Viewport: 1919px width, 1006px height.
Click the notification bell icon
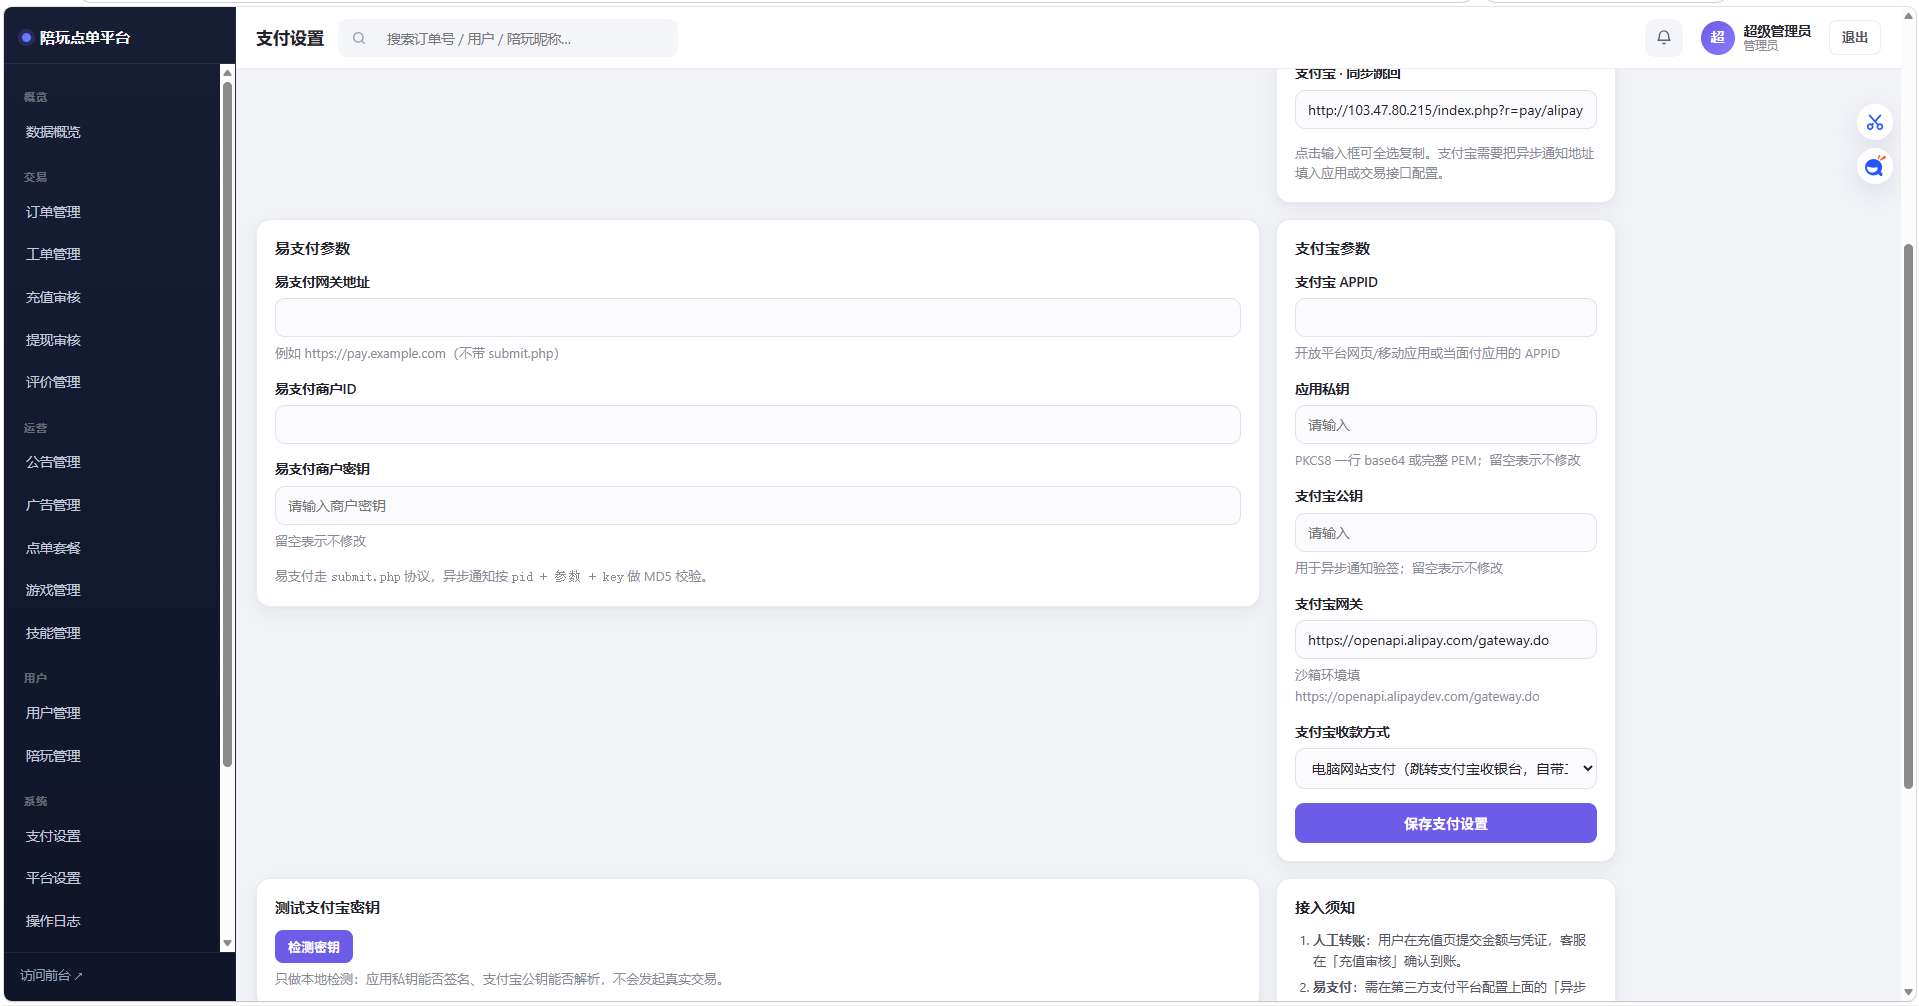click(1663, 38)
